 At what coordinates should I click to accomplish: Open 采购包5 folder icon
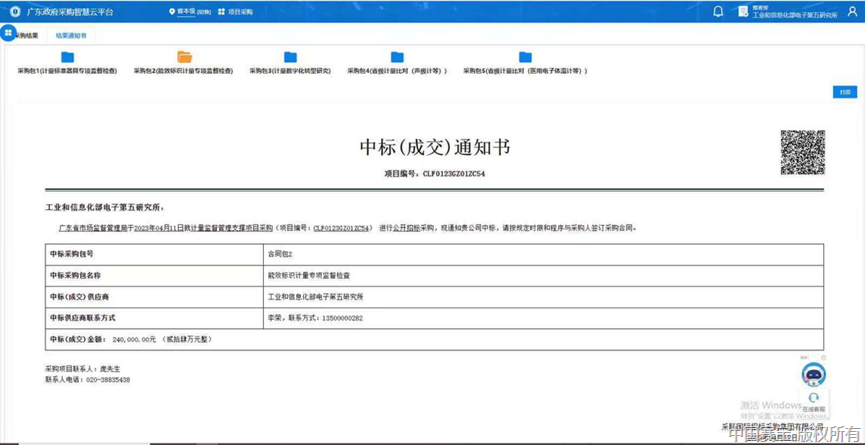[x=525, y=58]
